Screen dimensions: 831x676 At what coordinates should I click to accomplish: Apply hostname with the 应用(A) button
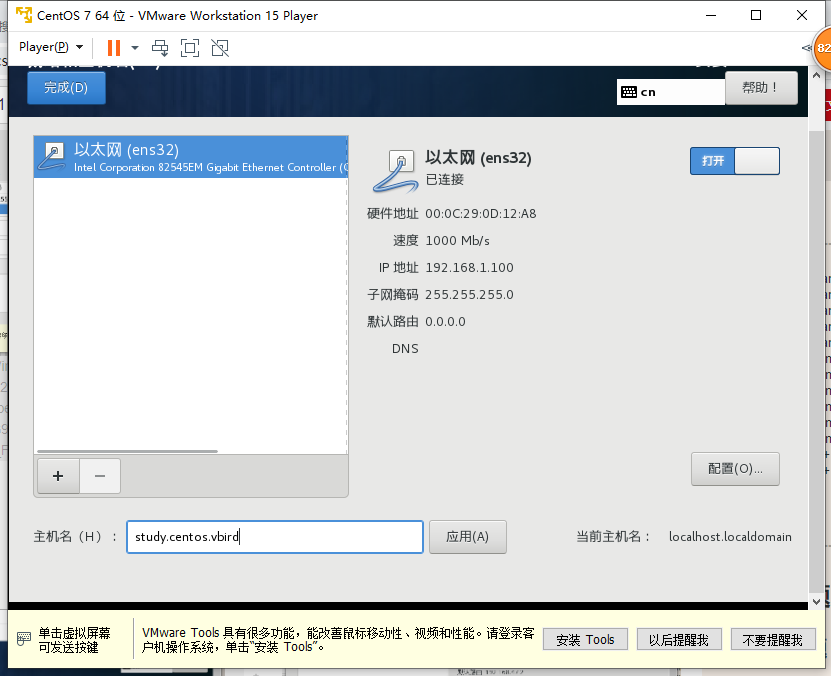pos(467,537)
